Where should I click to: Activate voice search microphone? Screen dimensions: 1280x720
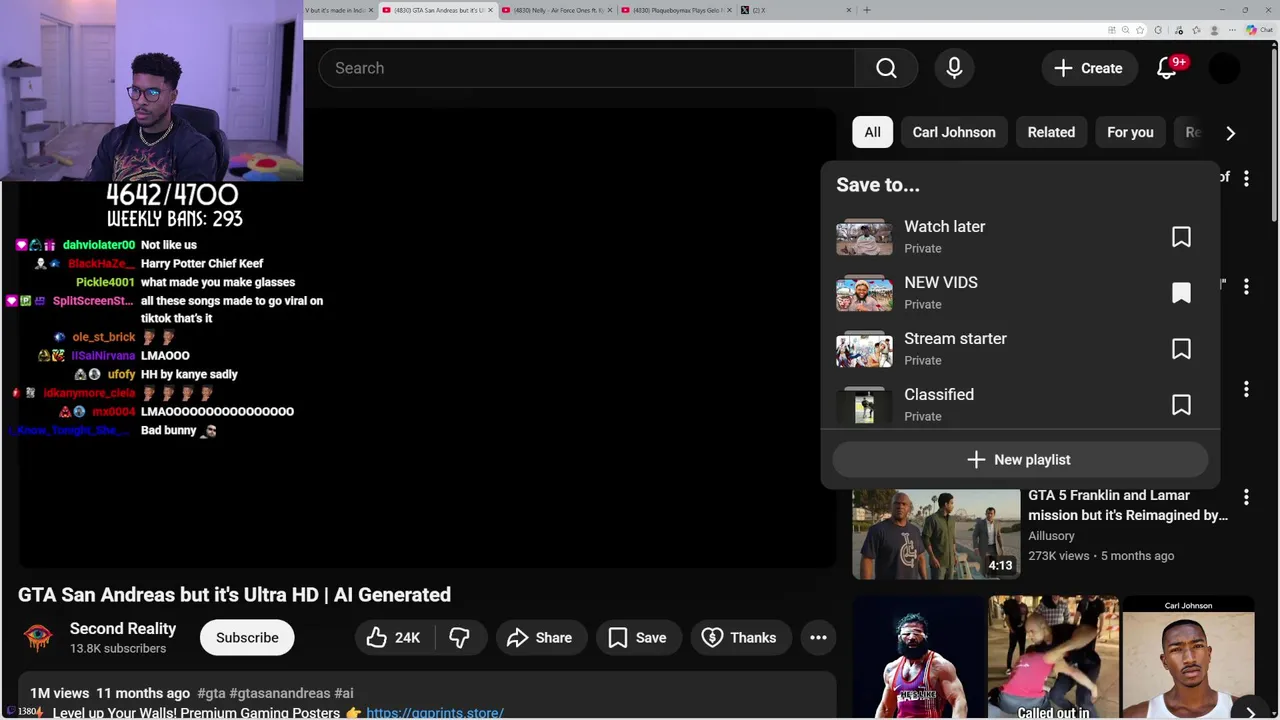[x=954, y=68]
